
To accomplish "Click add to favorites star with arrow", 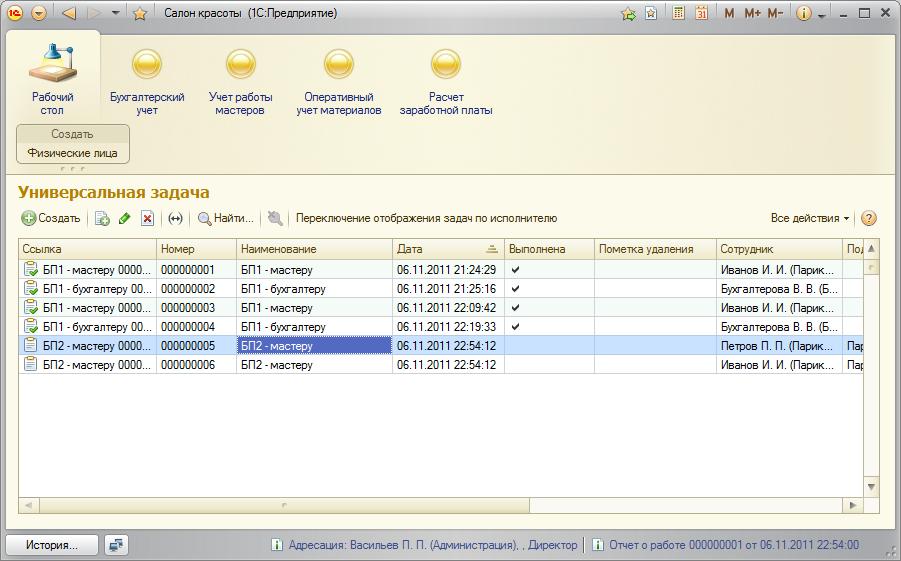I will coord(629,13).
